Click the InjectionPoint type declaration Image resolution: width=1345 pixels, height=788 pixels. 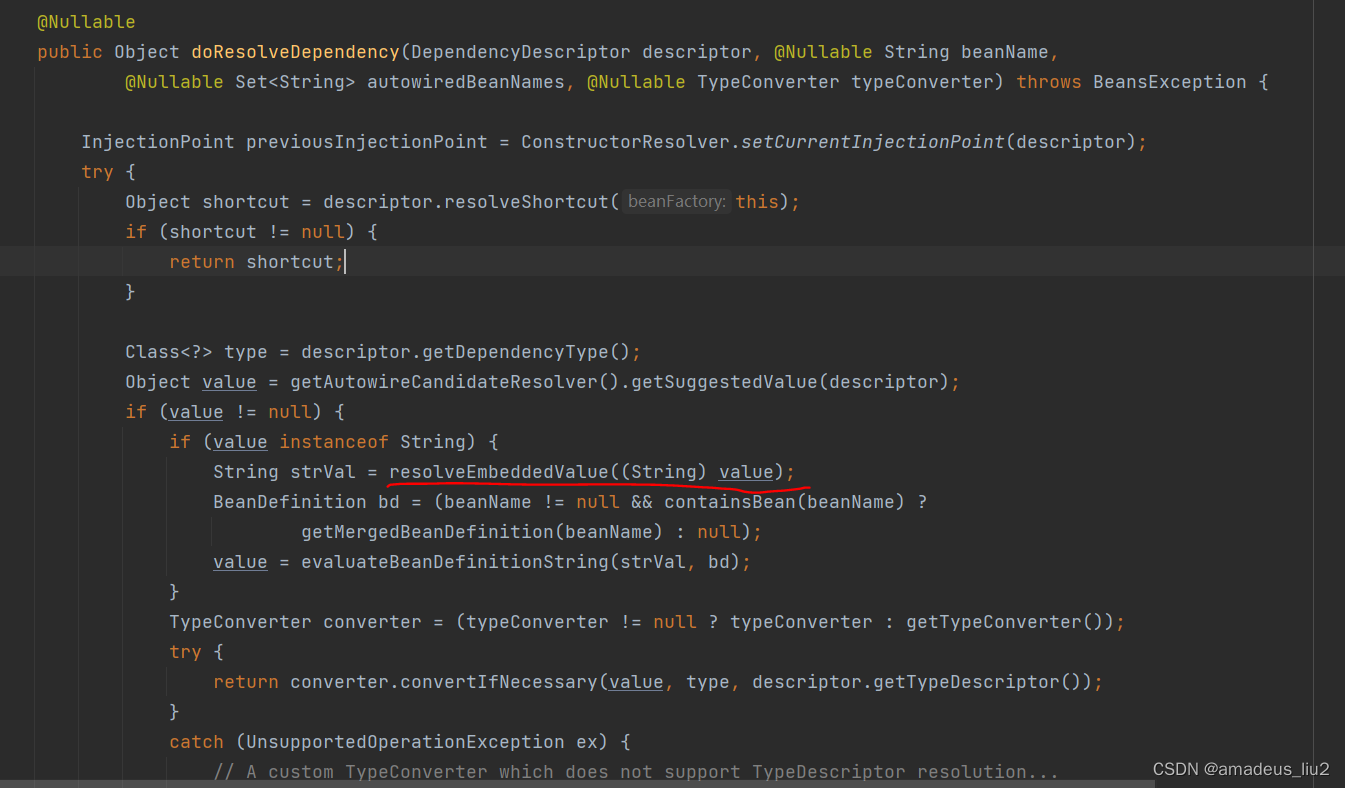[158, 142]
